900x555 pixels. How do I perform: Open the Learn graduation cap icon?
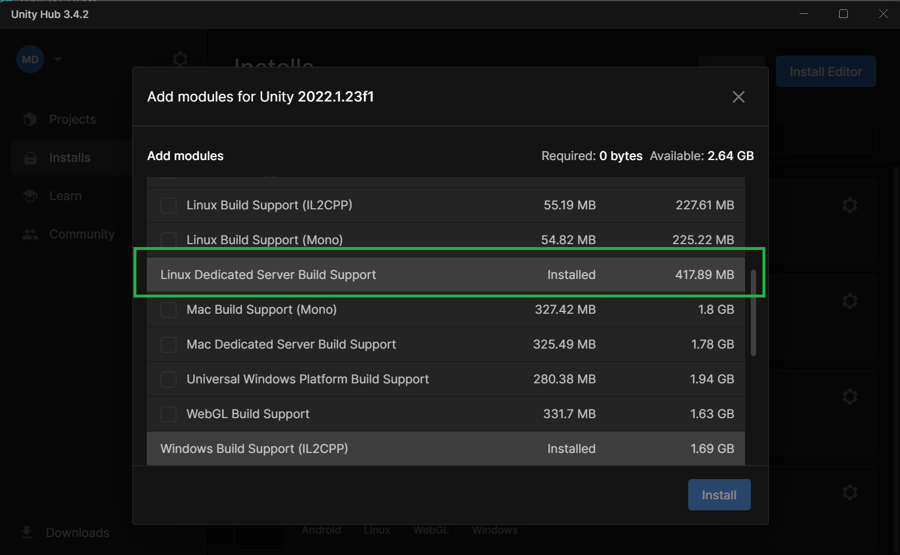tap(30, 196)
